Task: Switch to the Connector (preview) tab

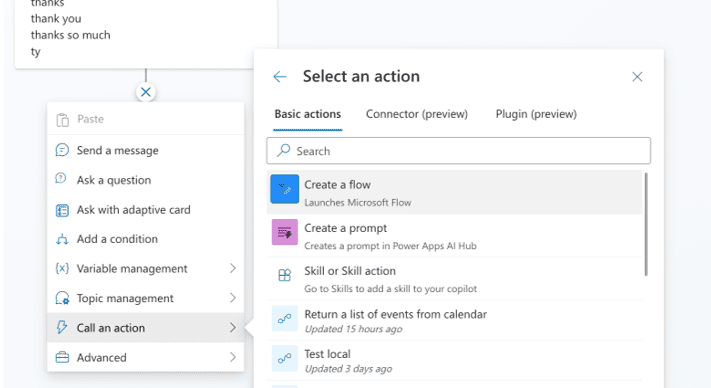Action: pos(417,114)
